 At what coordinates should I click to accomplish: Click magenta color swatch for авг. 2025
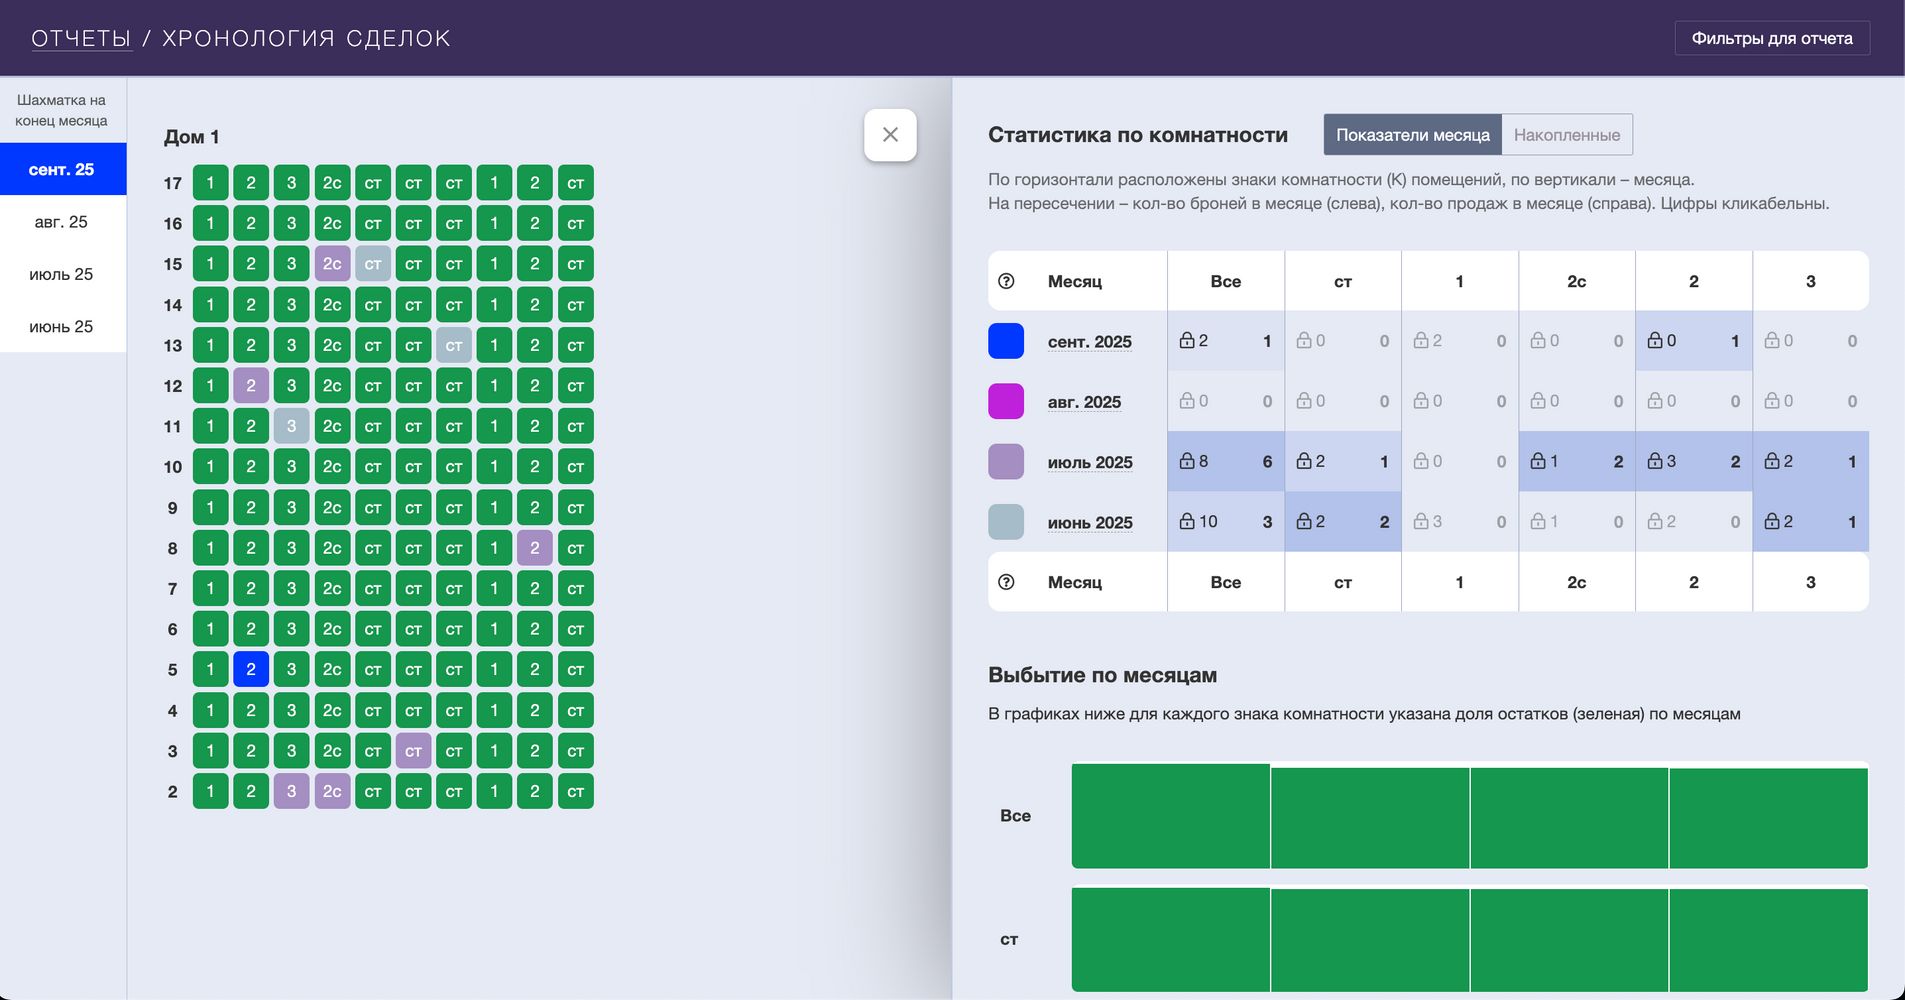point(1005,401)
